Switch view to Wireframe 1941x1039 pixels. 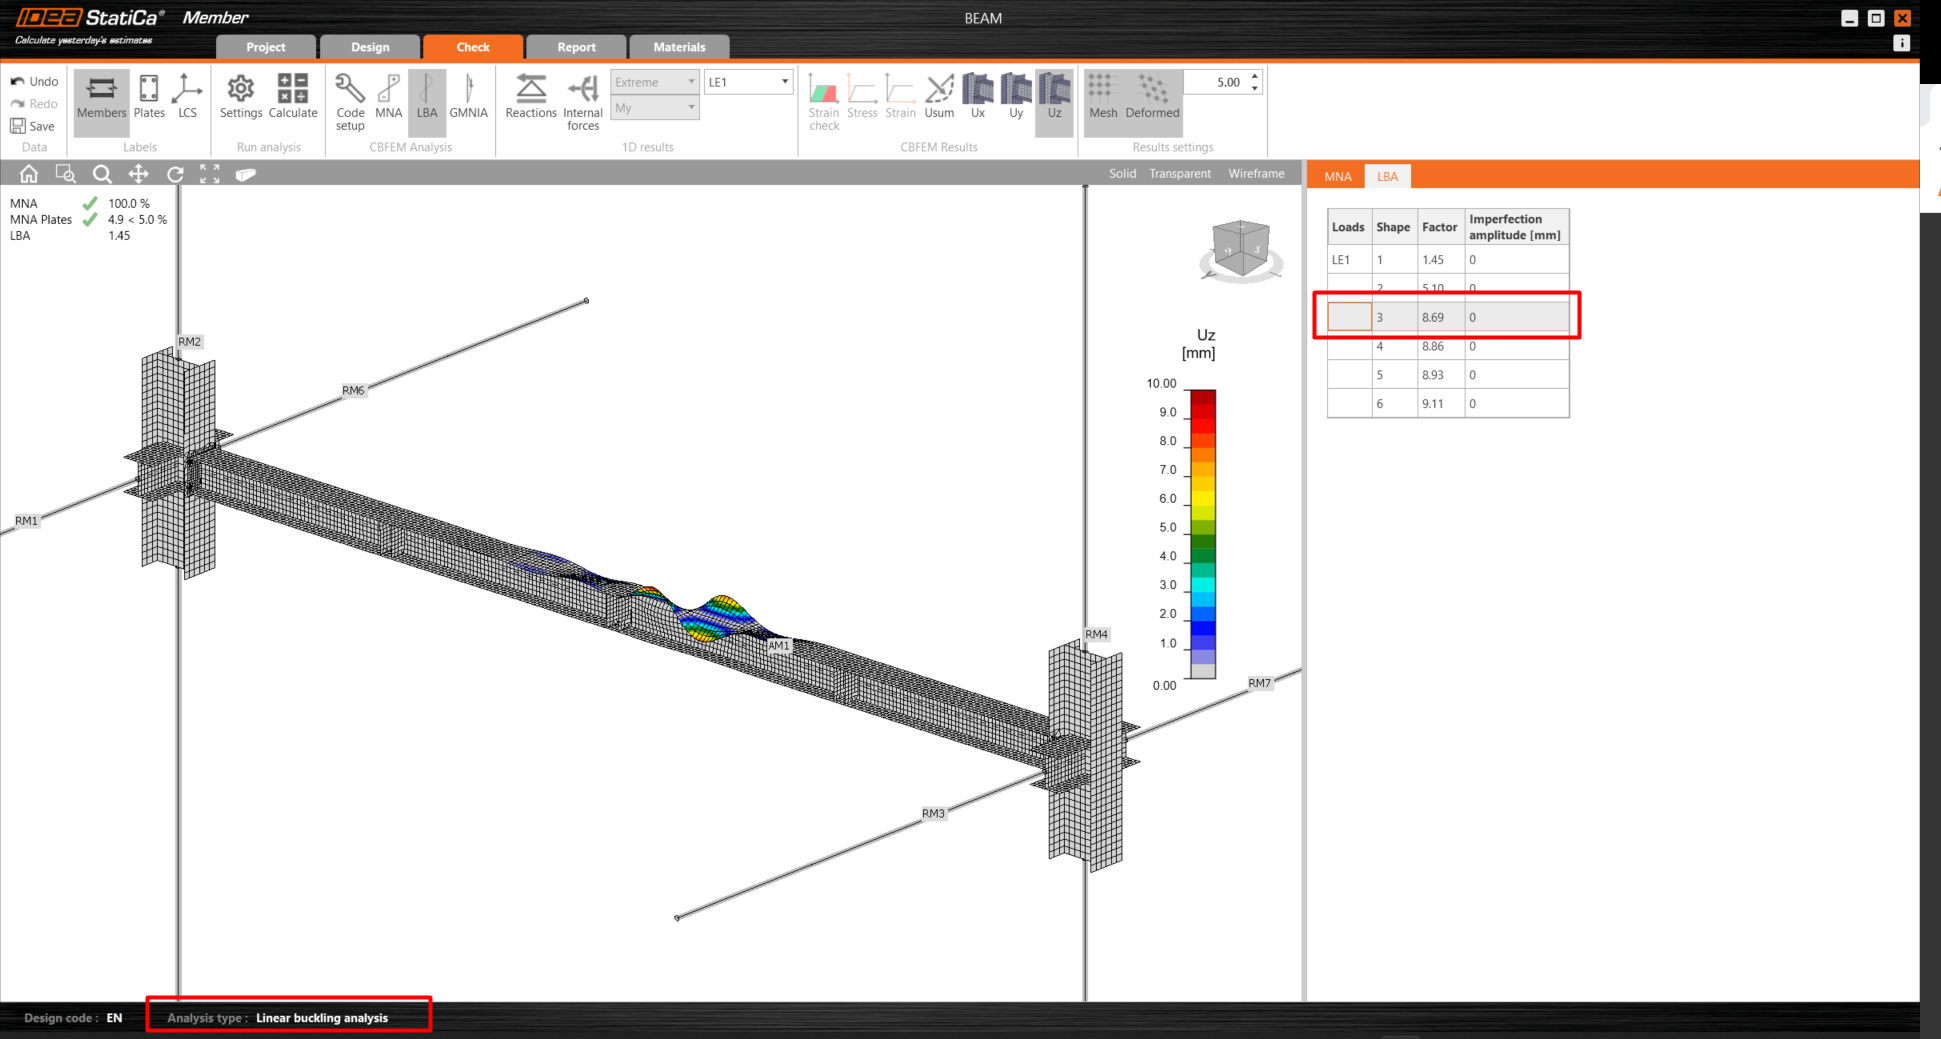(1256, 174)
